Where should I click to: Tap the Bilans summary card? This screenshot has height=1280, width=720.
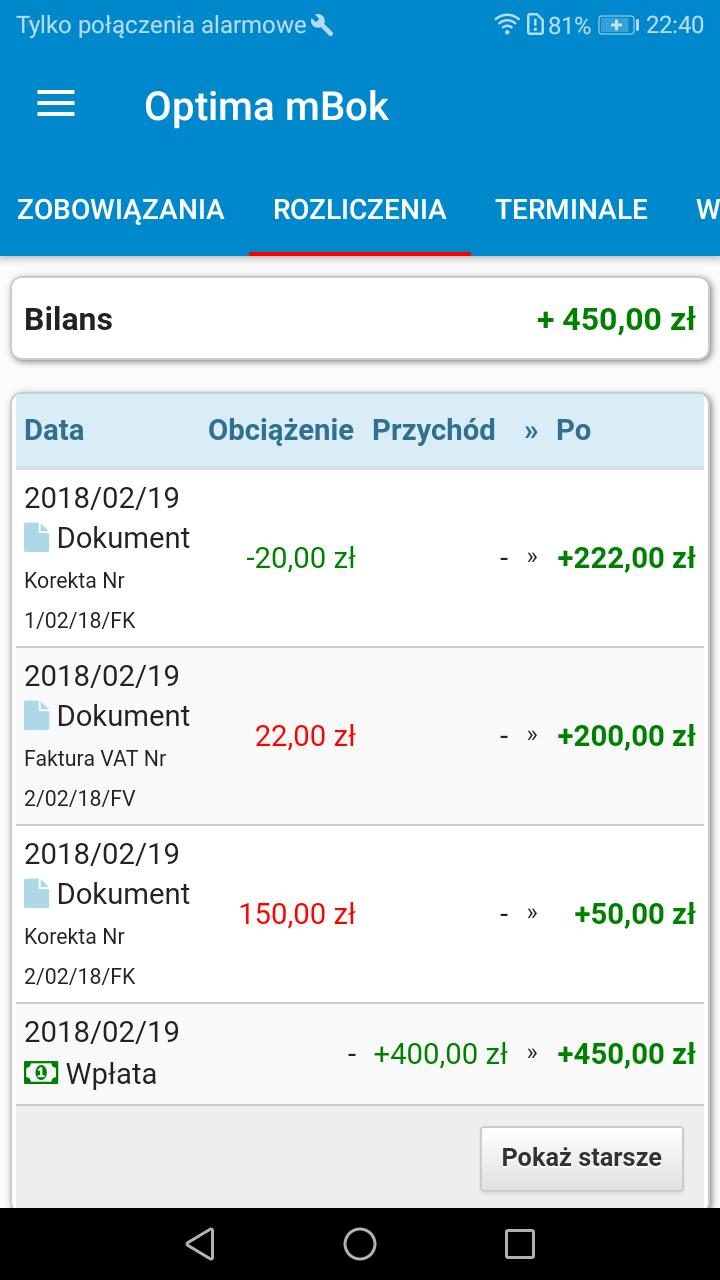coord(360,319)
